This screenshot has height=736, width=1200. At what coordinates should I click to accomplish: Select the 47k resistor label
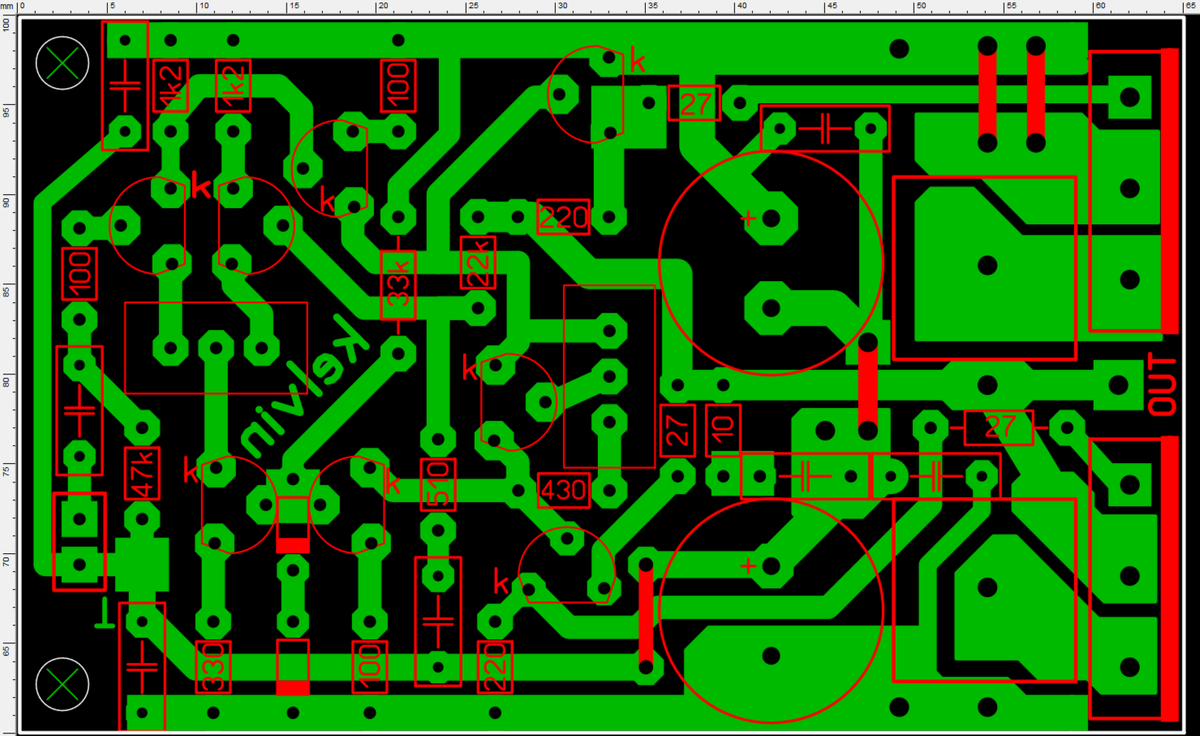[141, 472]
